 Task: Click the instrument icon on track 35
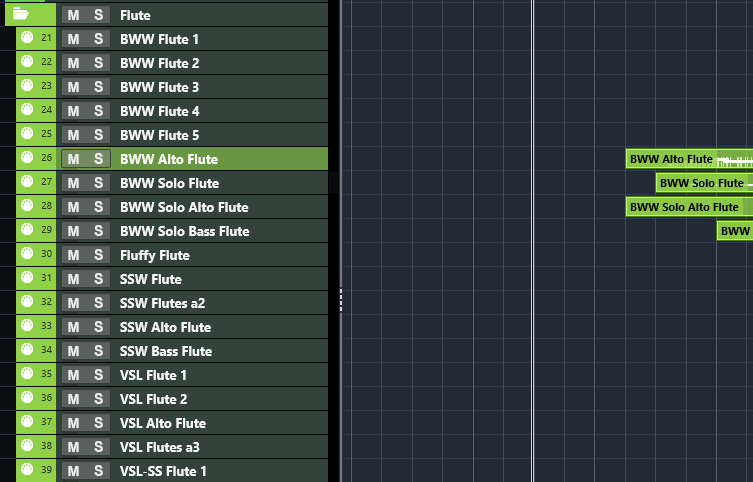27,375
